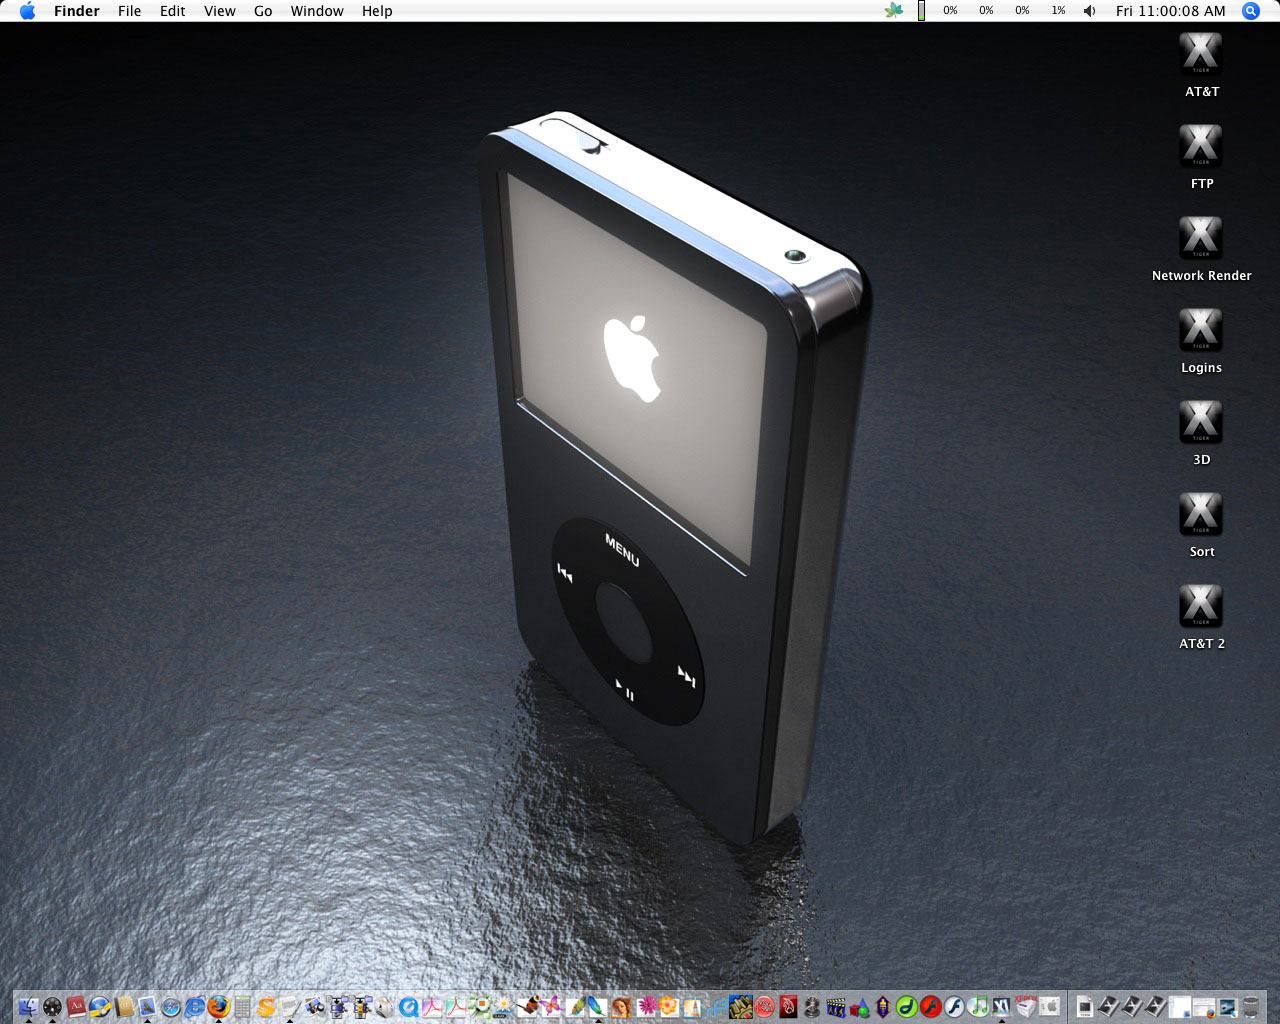Click the green leaf menu bar icon
1280x1024 pixels.
point(894,11)
